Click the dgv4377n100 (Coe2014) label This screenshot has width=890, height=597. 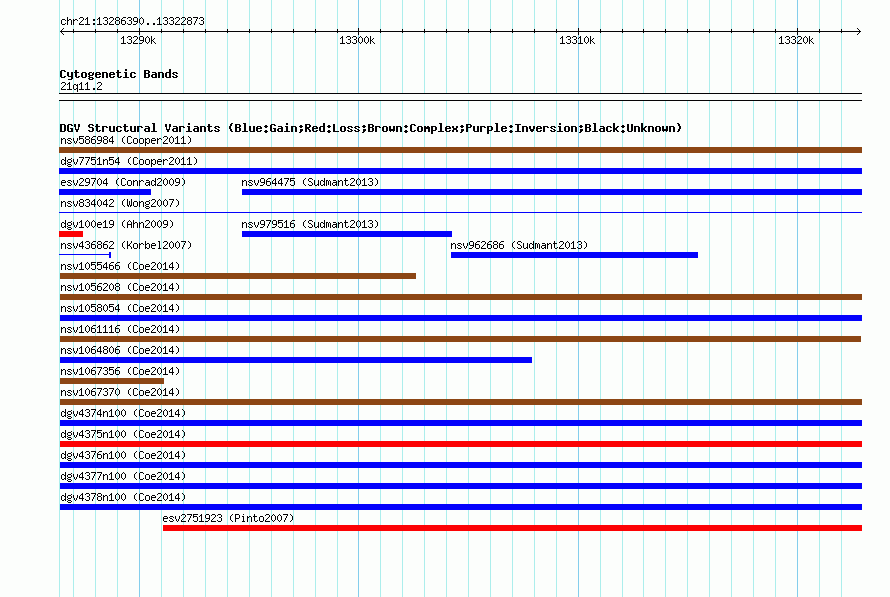(123, 476)
